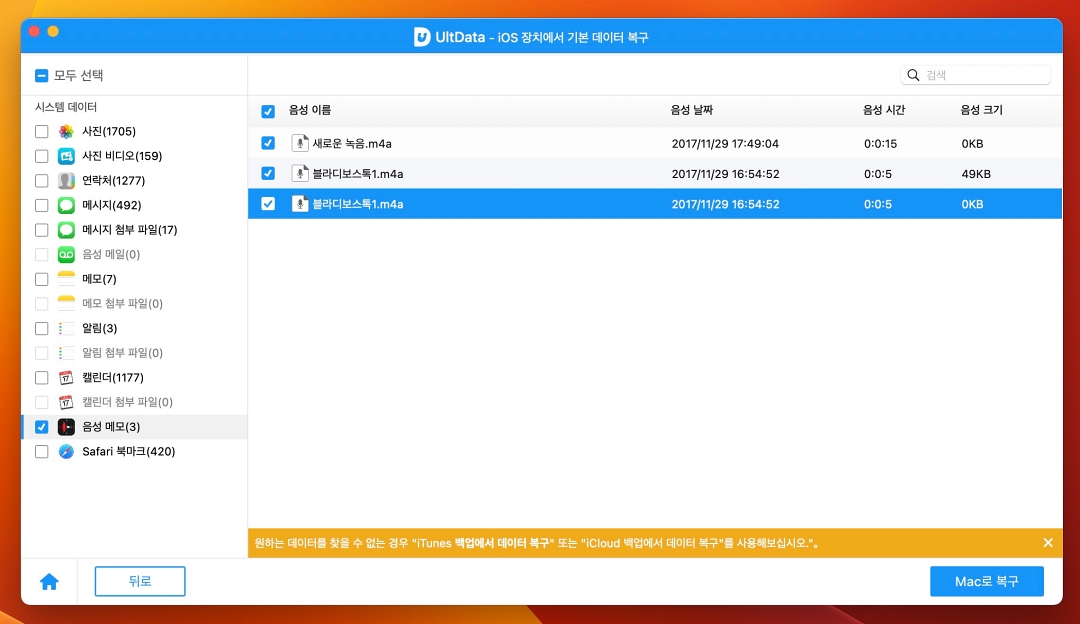1080x624 pixels.
Task: Uncheck the 음성 메모(3) checkbox
Action: point(41,427)
